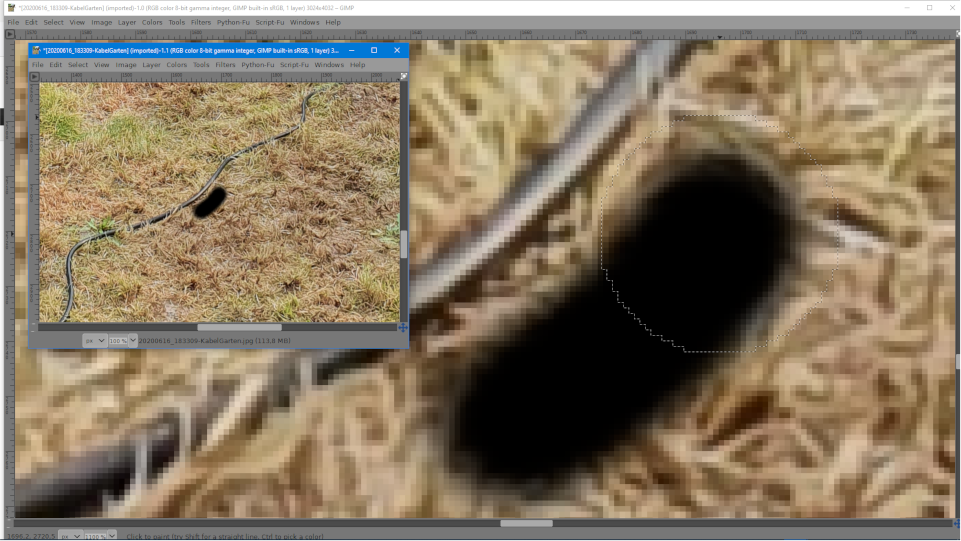This screenshot has height=541, width=961.
Task: Click black paint blob in the 1.1 view canvas
Action: 210,203
